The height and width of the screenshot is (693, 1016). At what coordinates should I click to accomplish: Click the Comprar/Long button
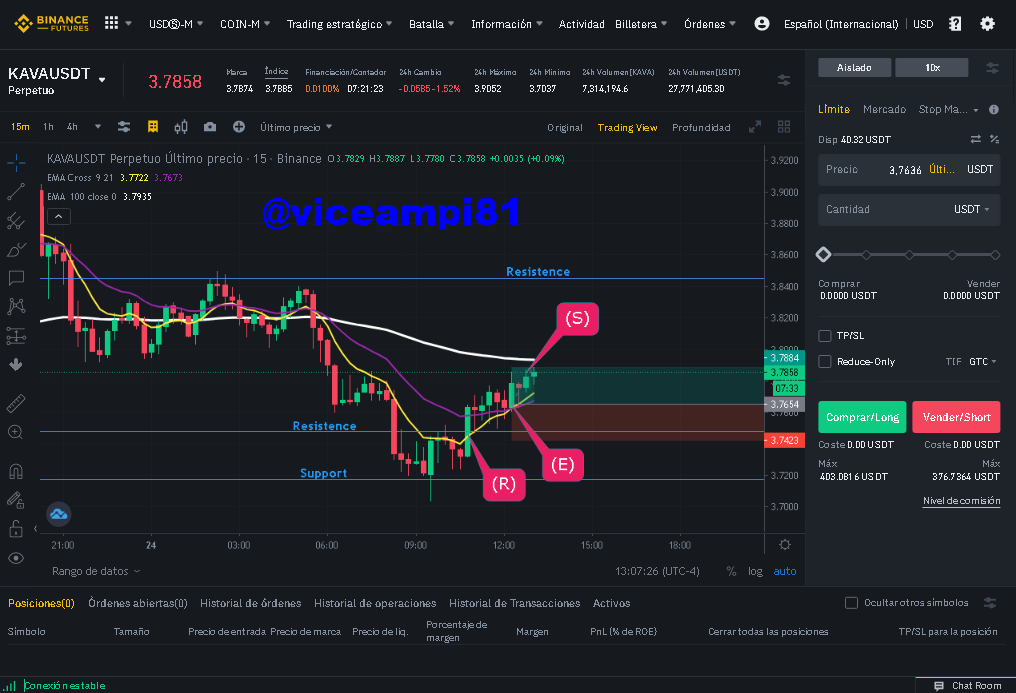click(862, 417)
